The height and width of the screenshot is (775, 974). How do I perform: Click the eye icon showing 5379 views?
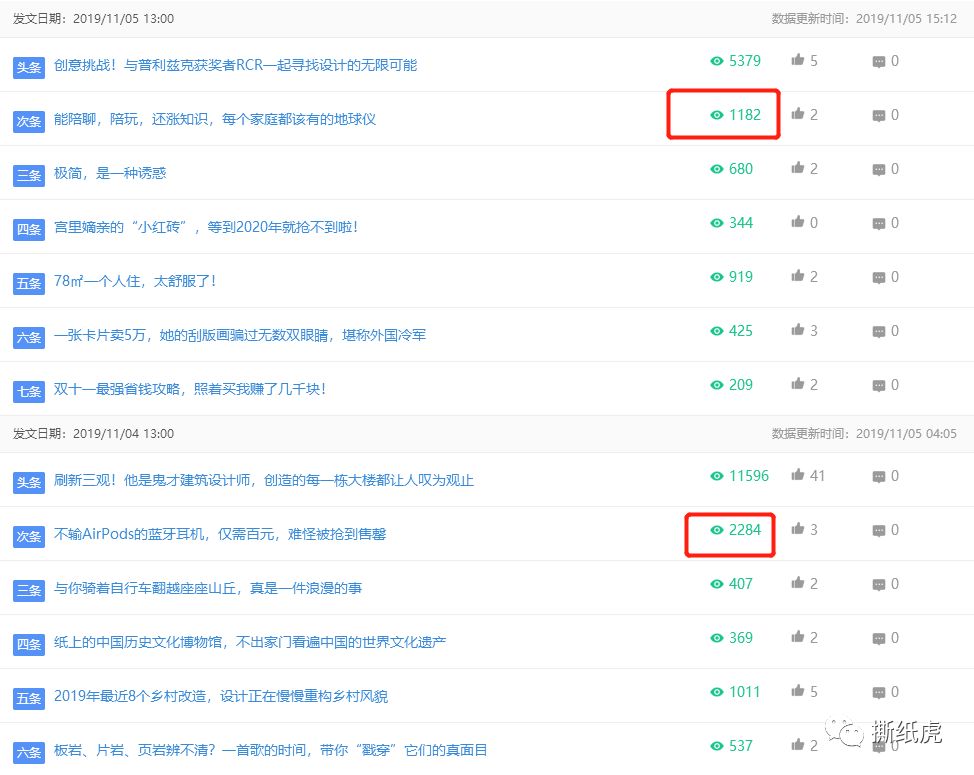pyautogui.click(x=716, y=60)
